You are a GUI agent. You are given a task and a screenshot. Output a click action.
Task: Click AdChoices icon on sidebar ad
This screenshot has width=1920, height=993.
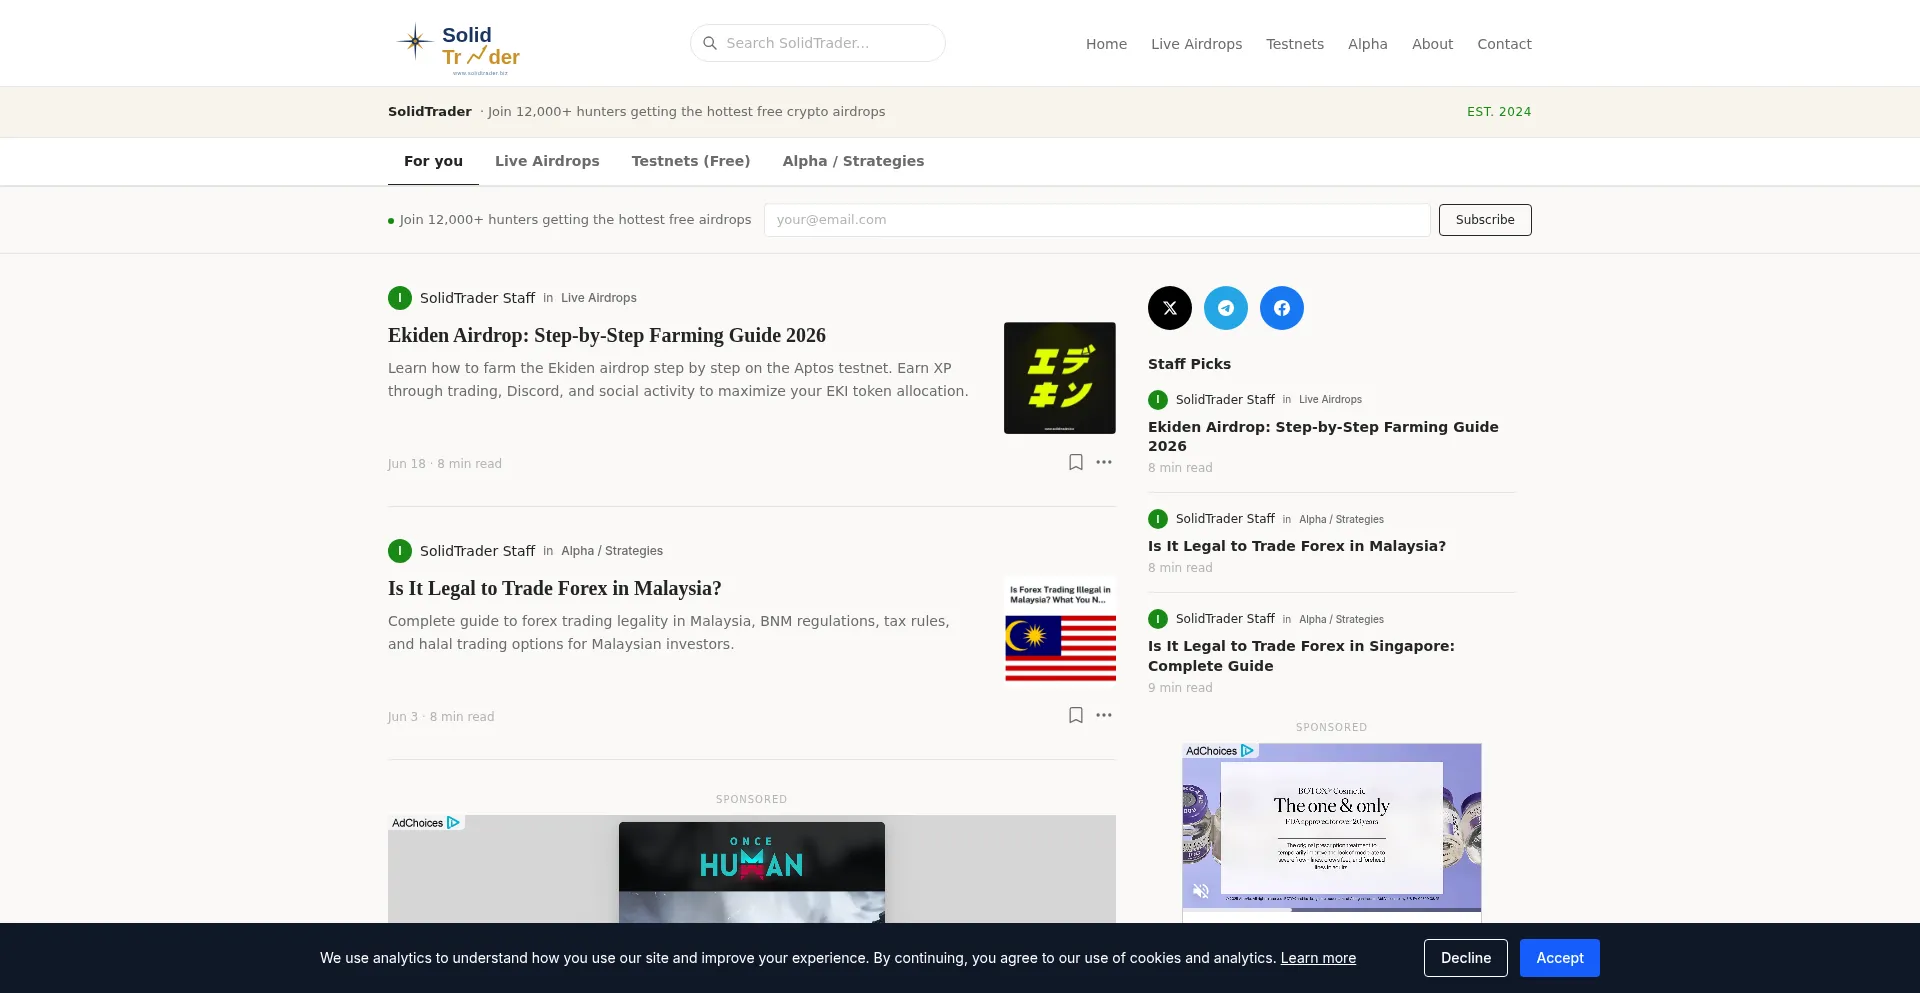point(1247,751)
